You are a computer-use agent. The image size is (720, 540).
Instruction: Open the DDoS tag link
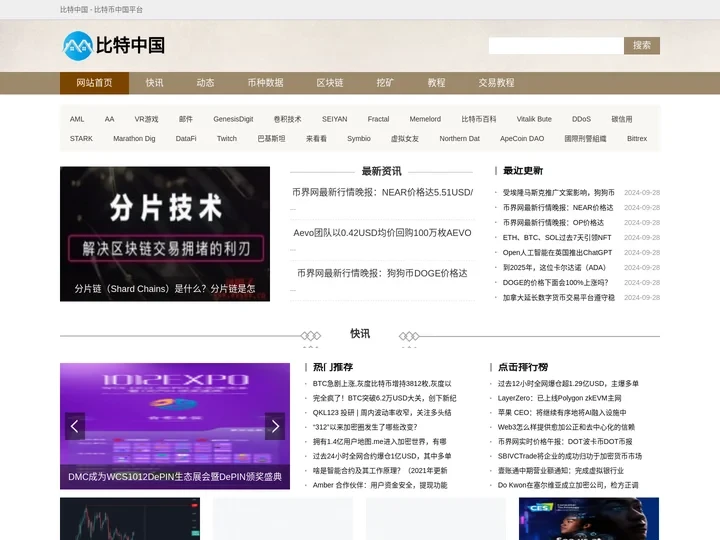pos(581,119)
